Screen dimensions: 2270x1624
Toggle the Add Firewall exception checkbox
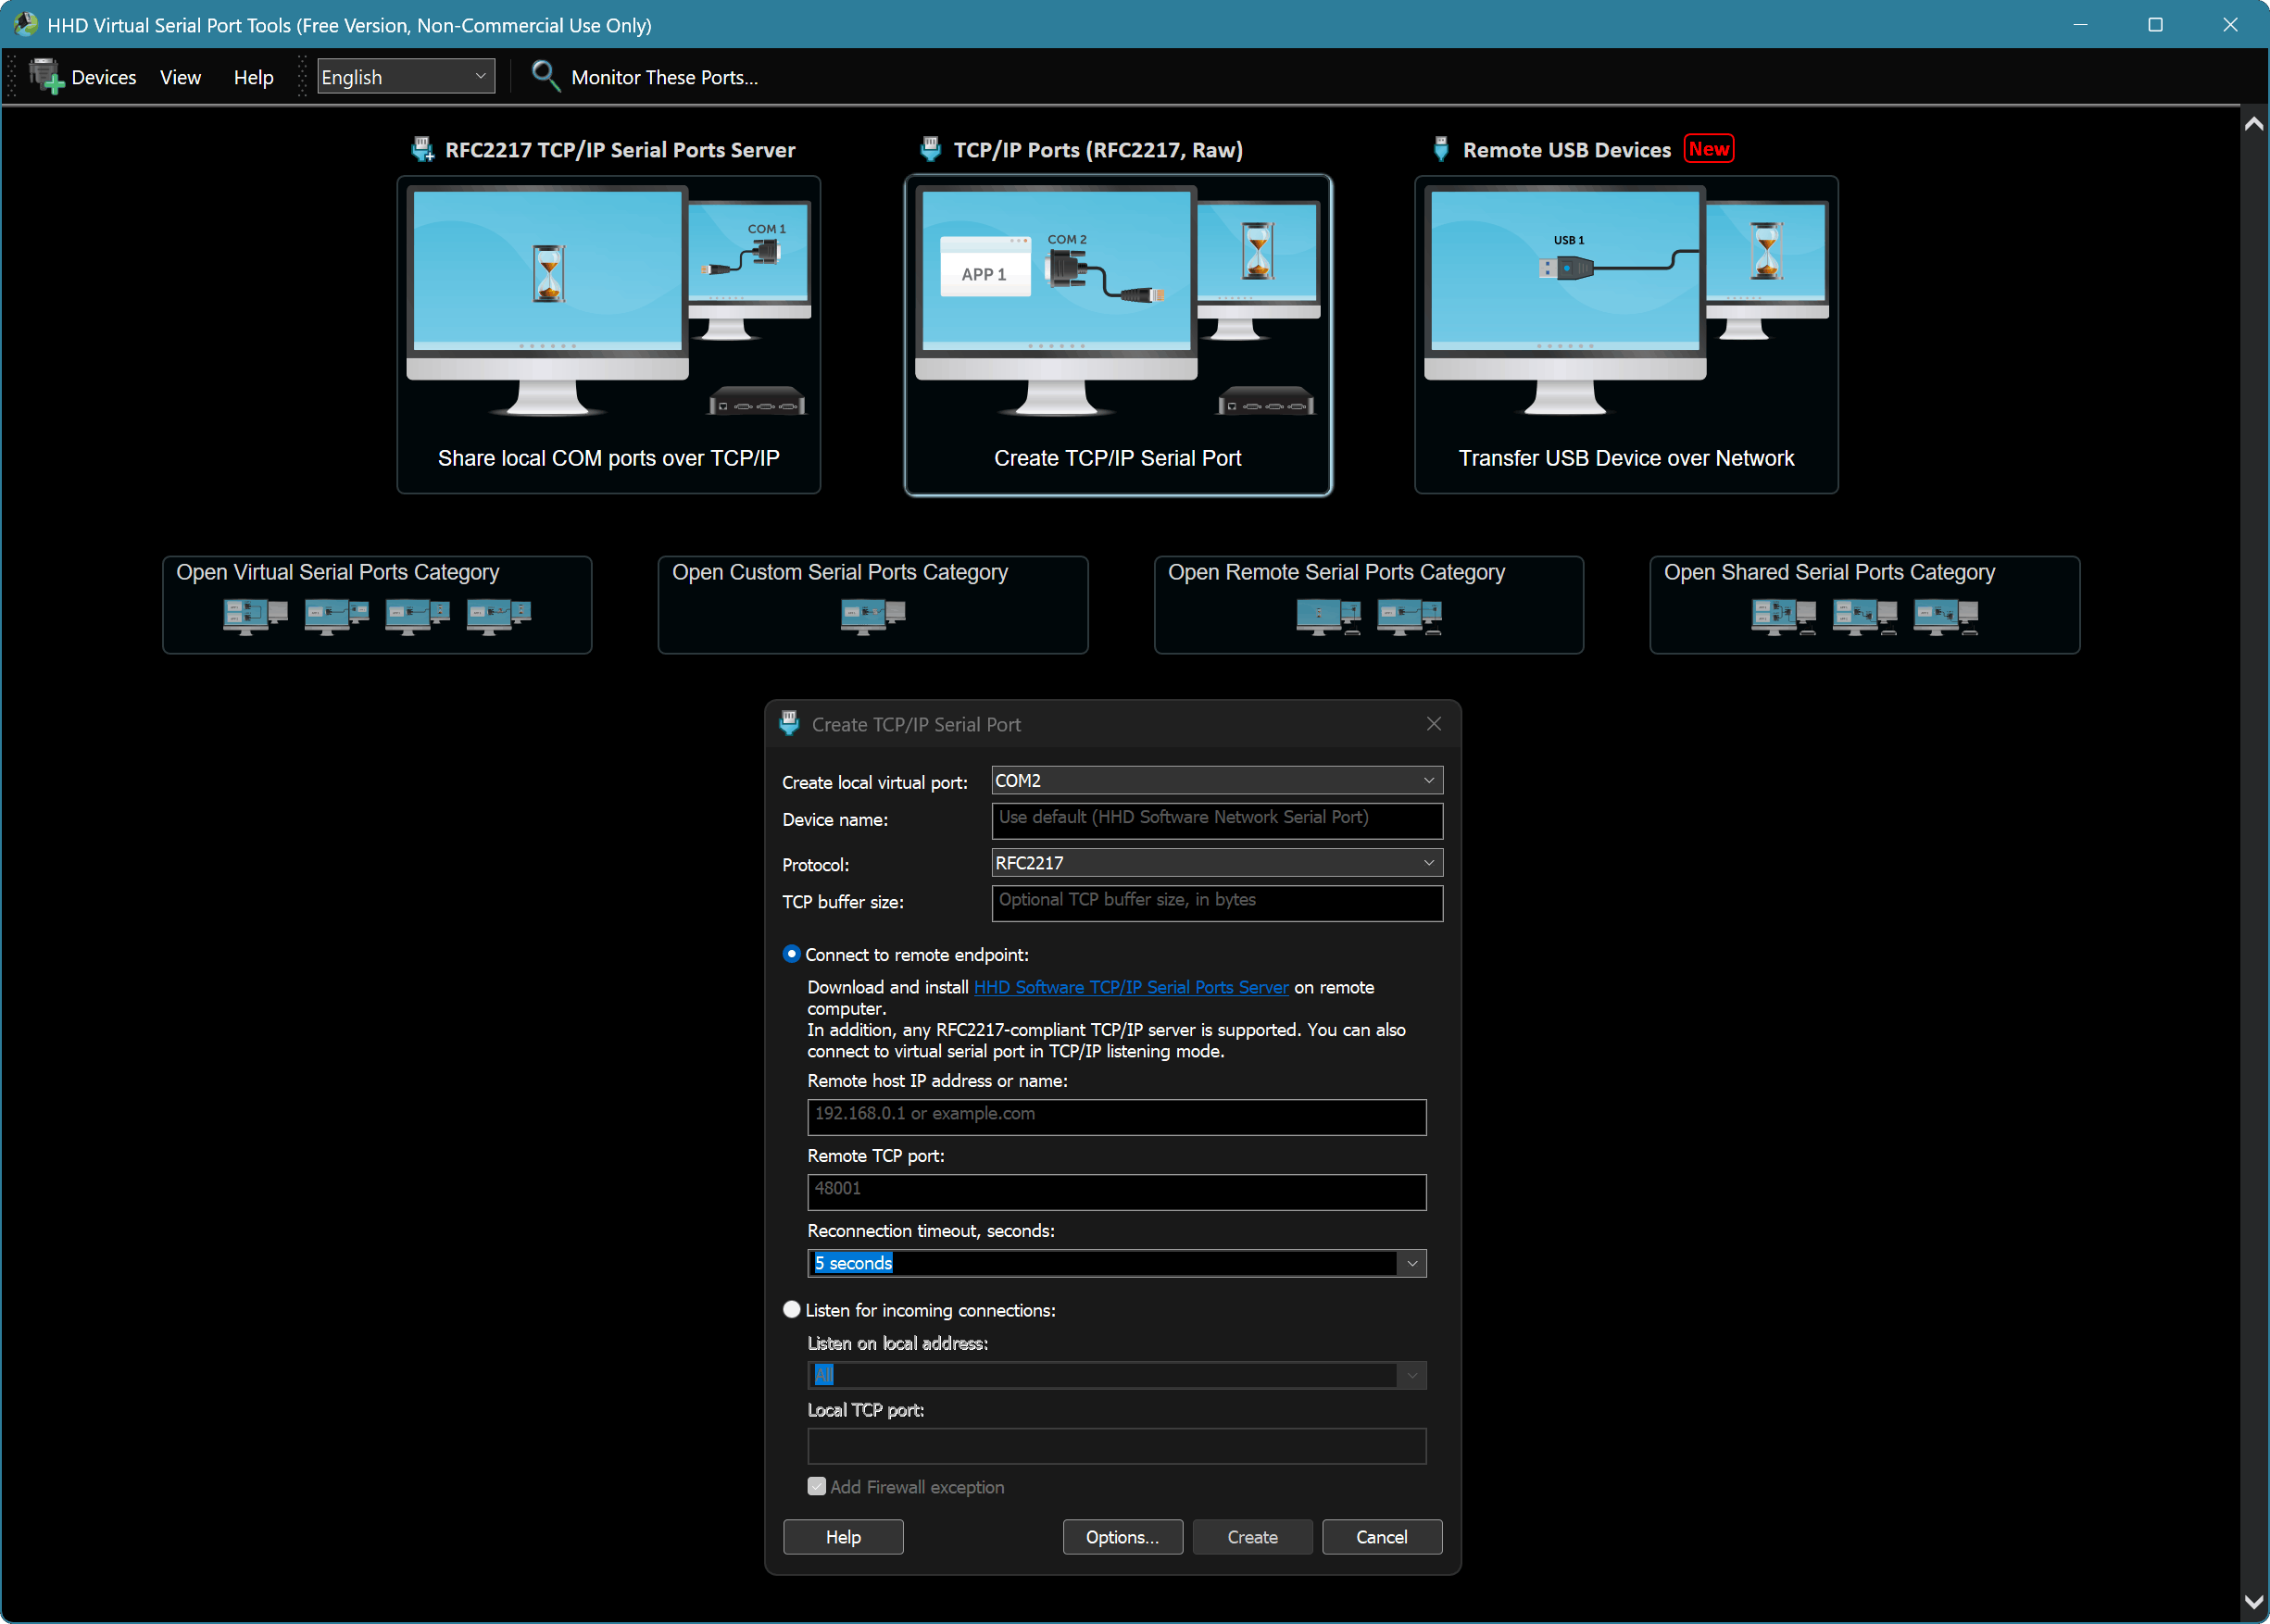pyautogui.click(x=816, y=1486)
